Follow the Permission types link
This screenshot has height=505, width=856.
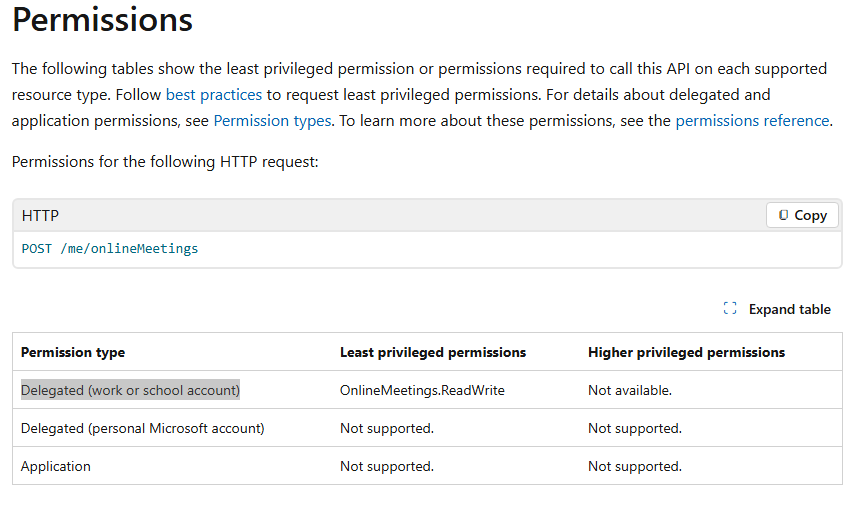(272, 121)
